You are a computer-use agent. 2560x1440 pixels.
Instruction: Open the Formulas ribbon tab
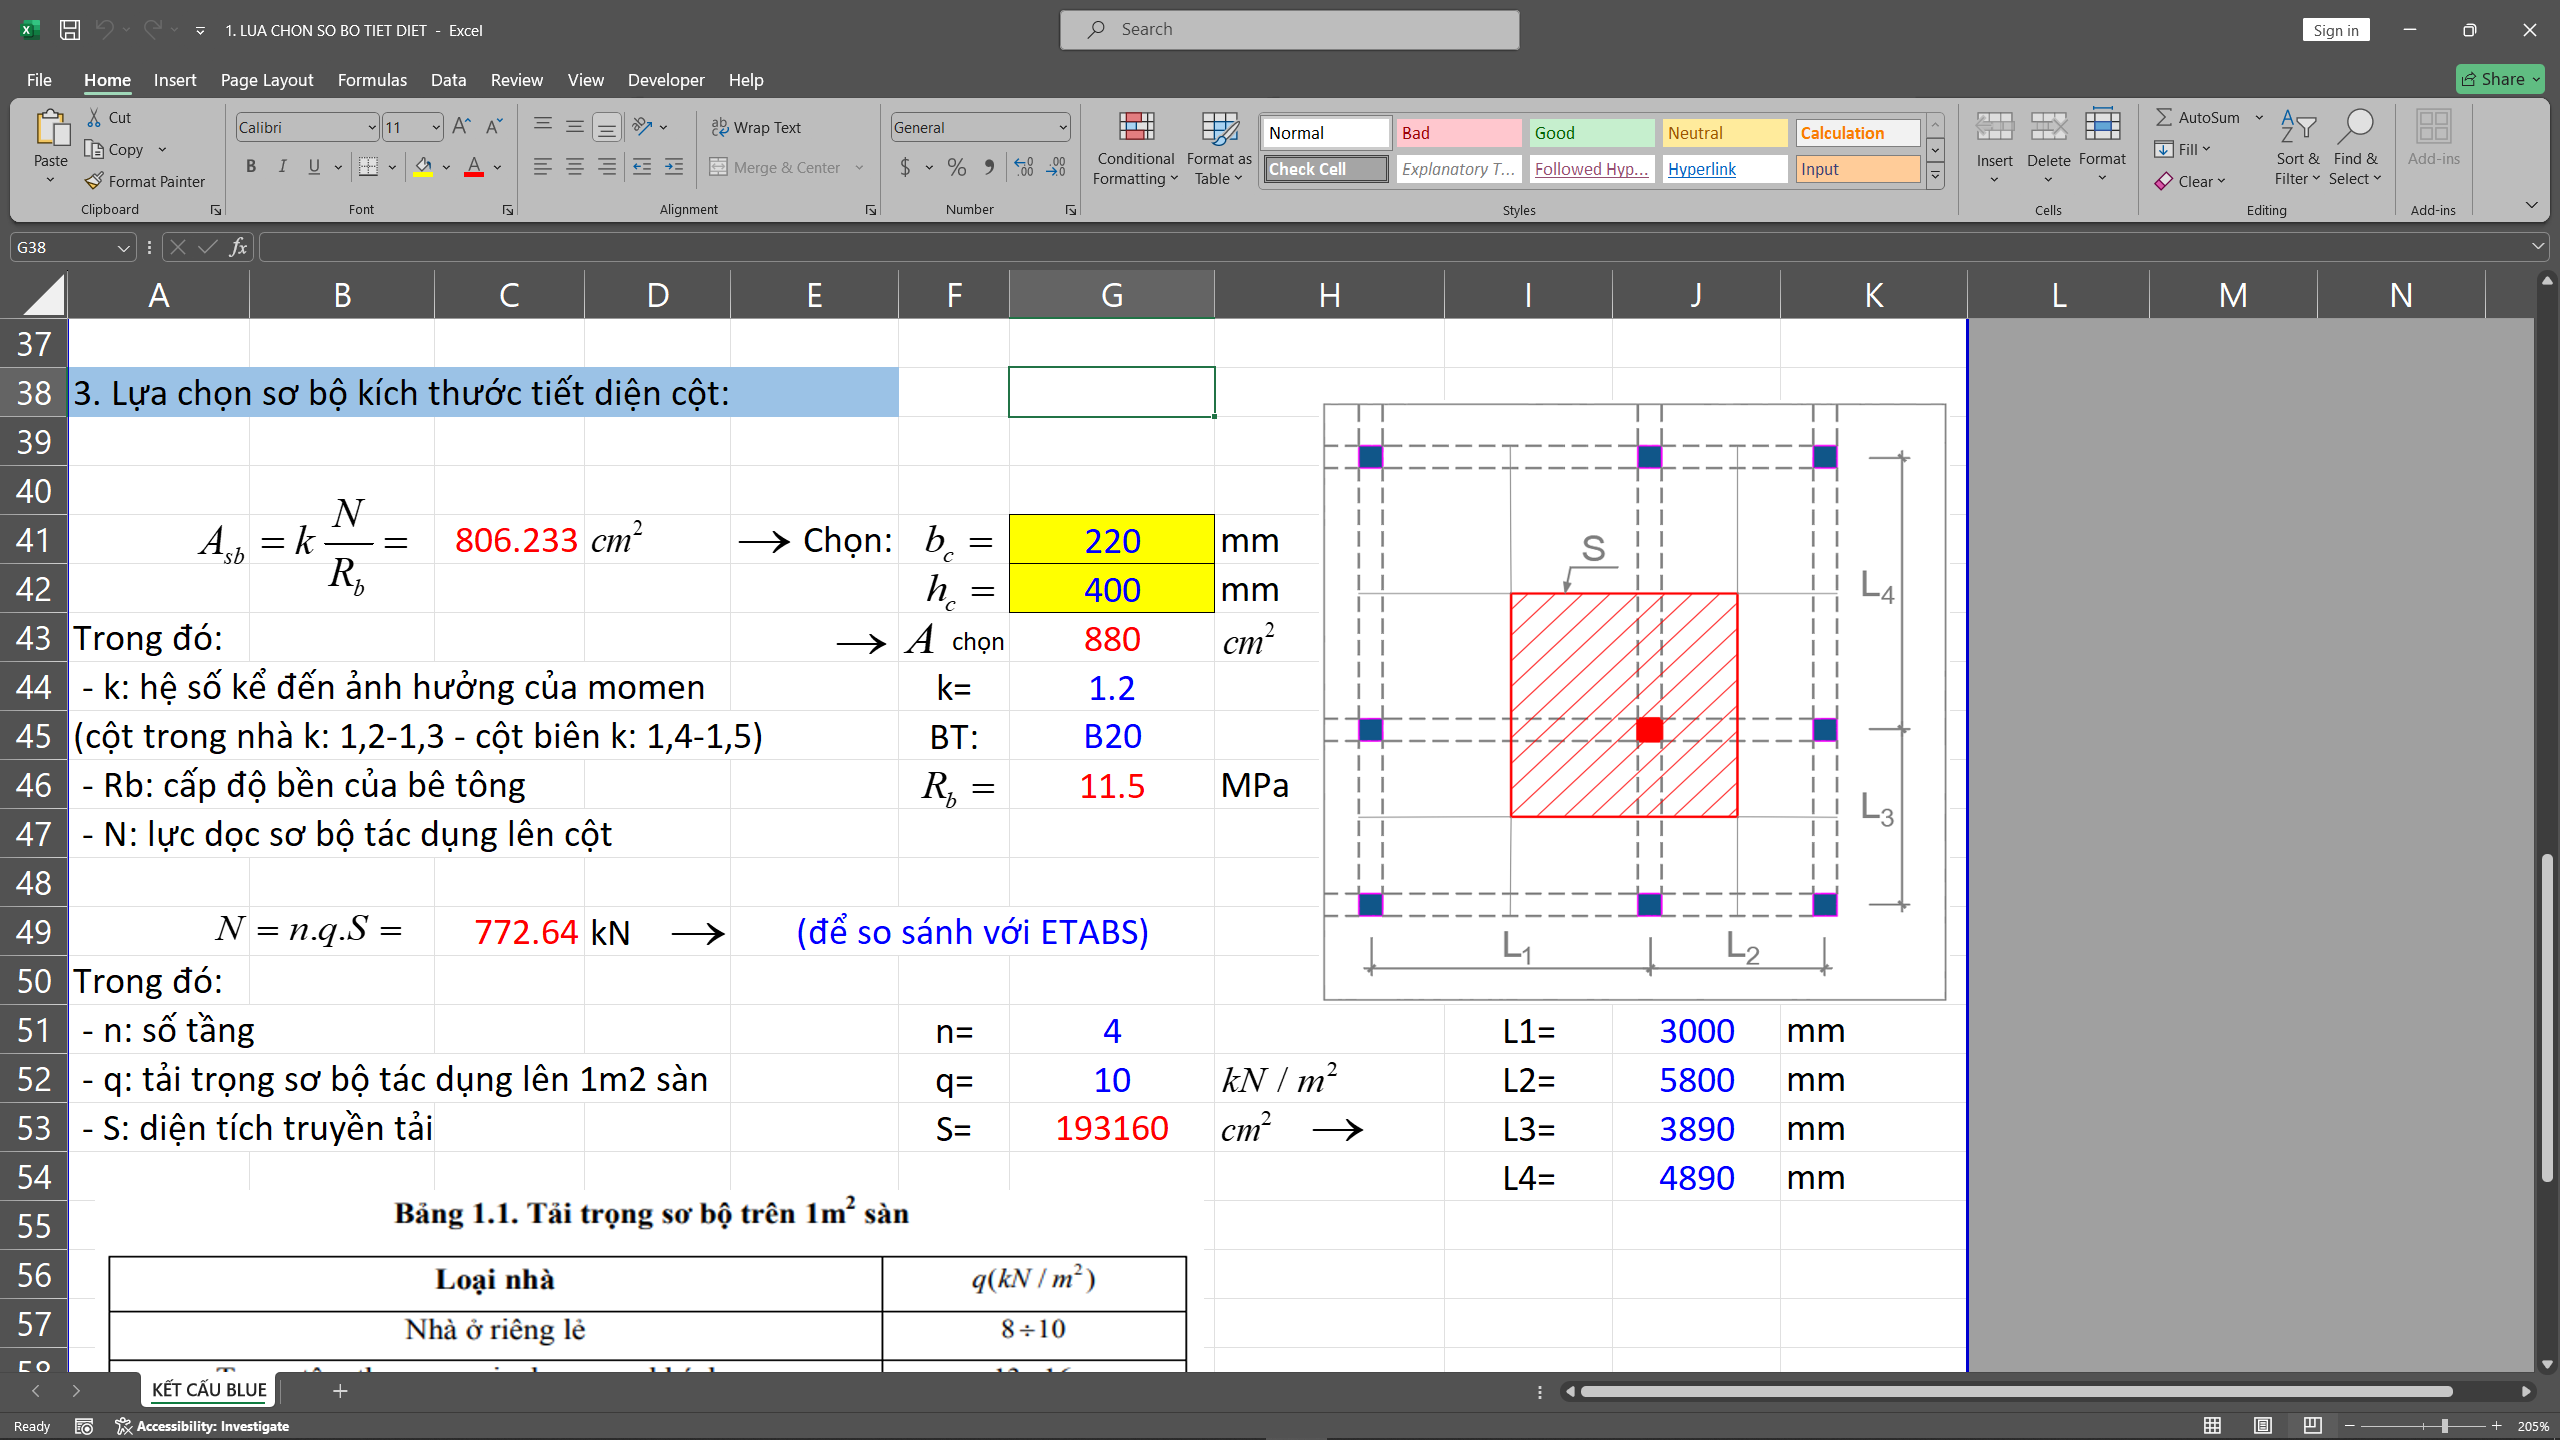(372, 80)
